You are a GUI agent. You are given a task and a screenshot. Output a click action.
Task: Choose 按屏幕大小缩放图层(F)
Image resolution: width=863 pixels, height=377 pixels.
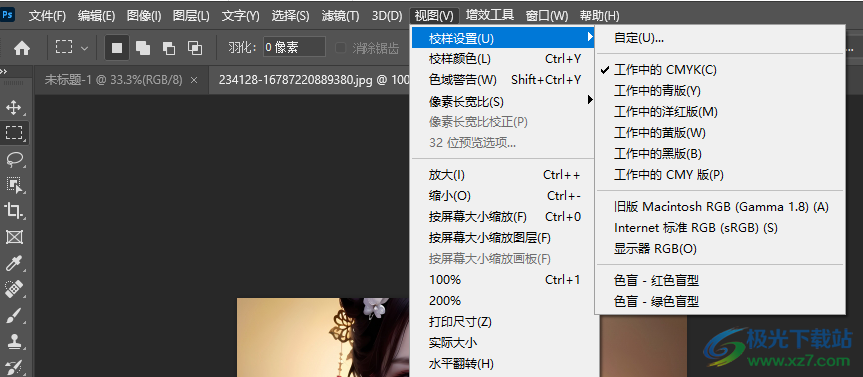503,238
